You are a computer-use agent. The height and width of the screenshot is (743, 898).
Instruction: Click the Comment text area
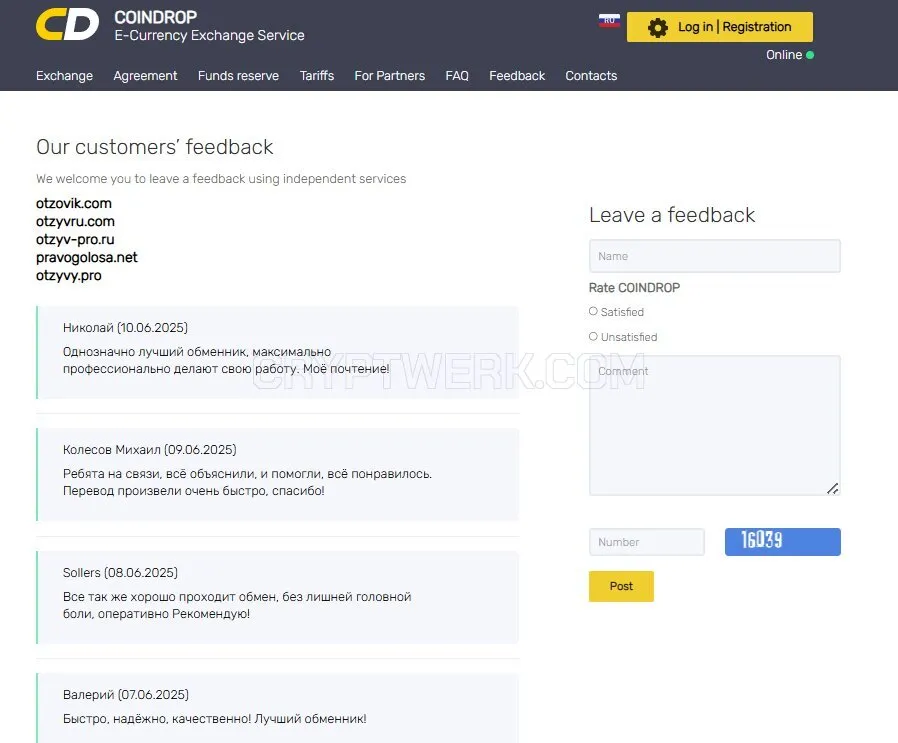point(715,426)
